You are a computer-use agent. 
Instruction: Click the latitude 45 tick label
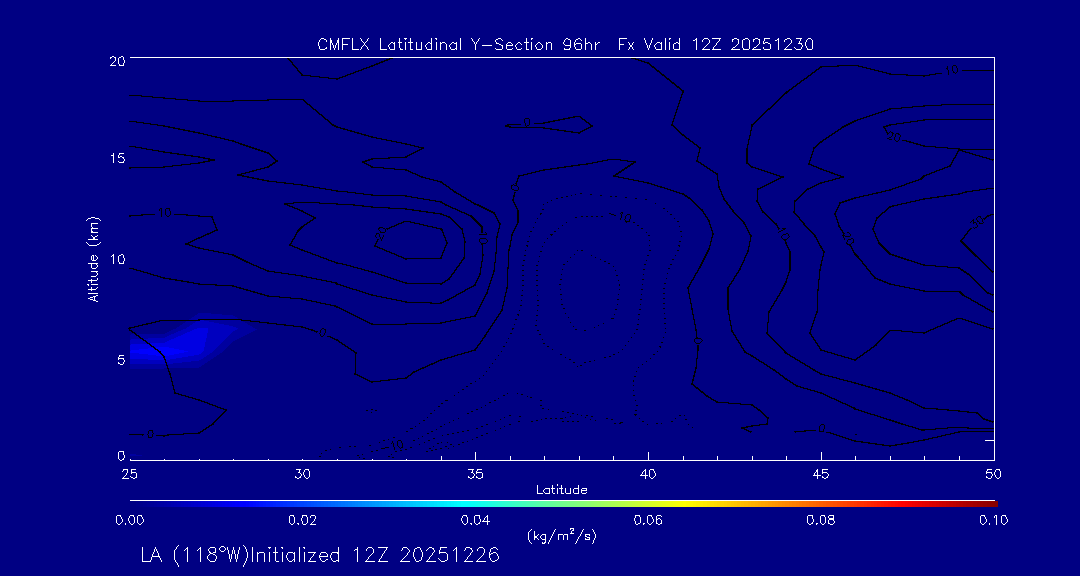coord(821,472)
